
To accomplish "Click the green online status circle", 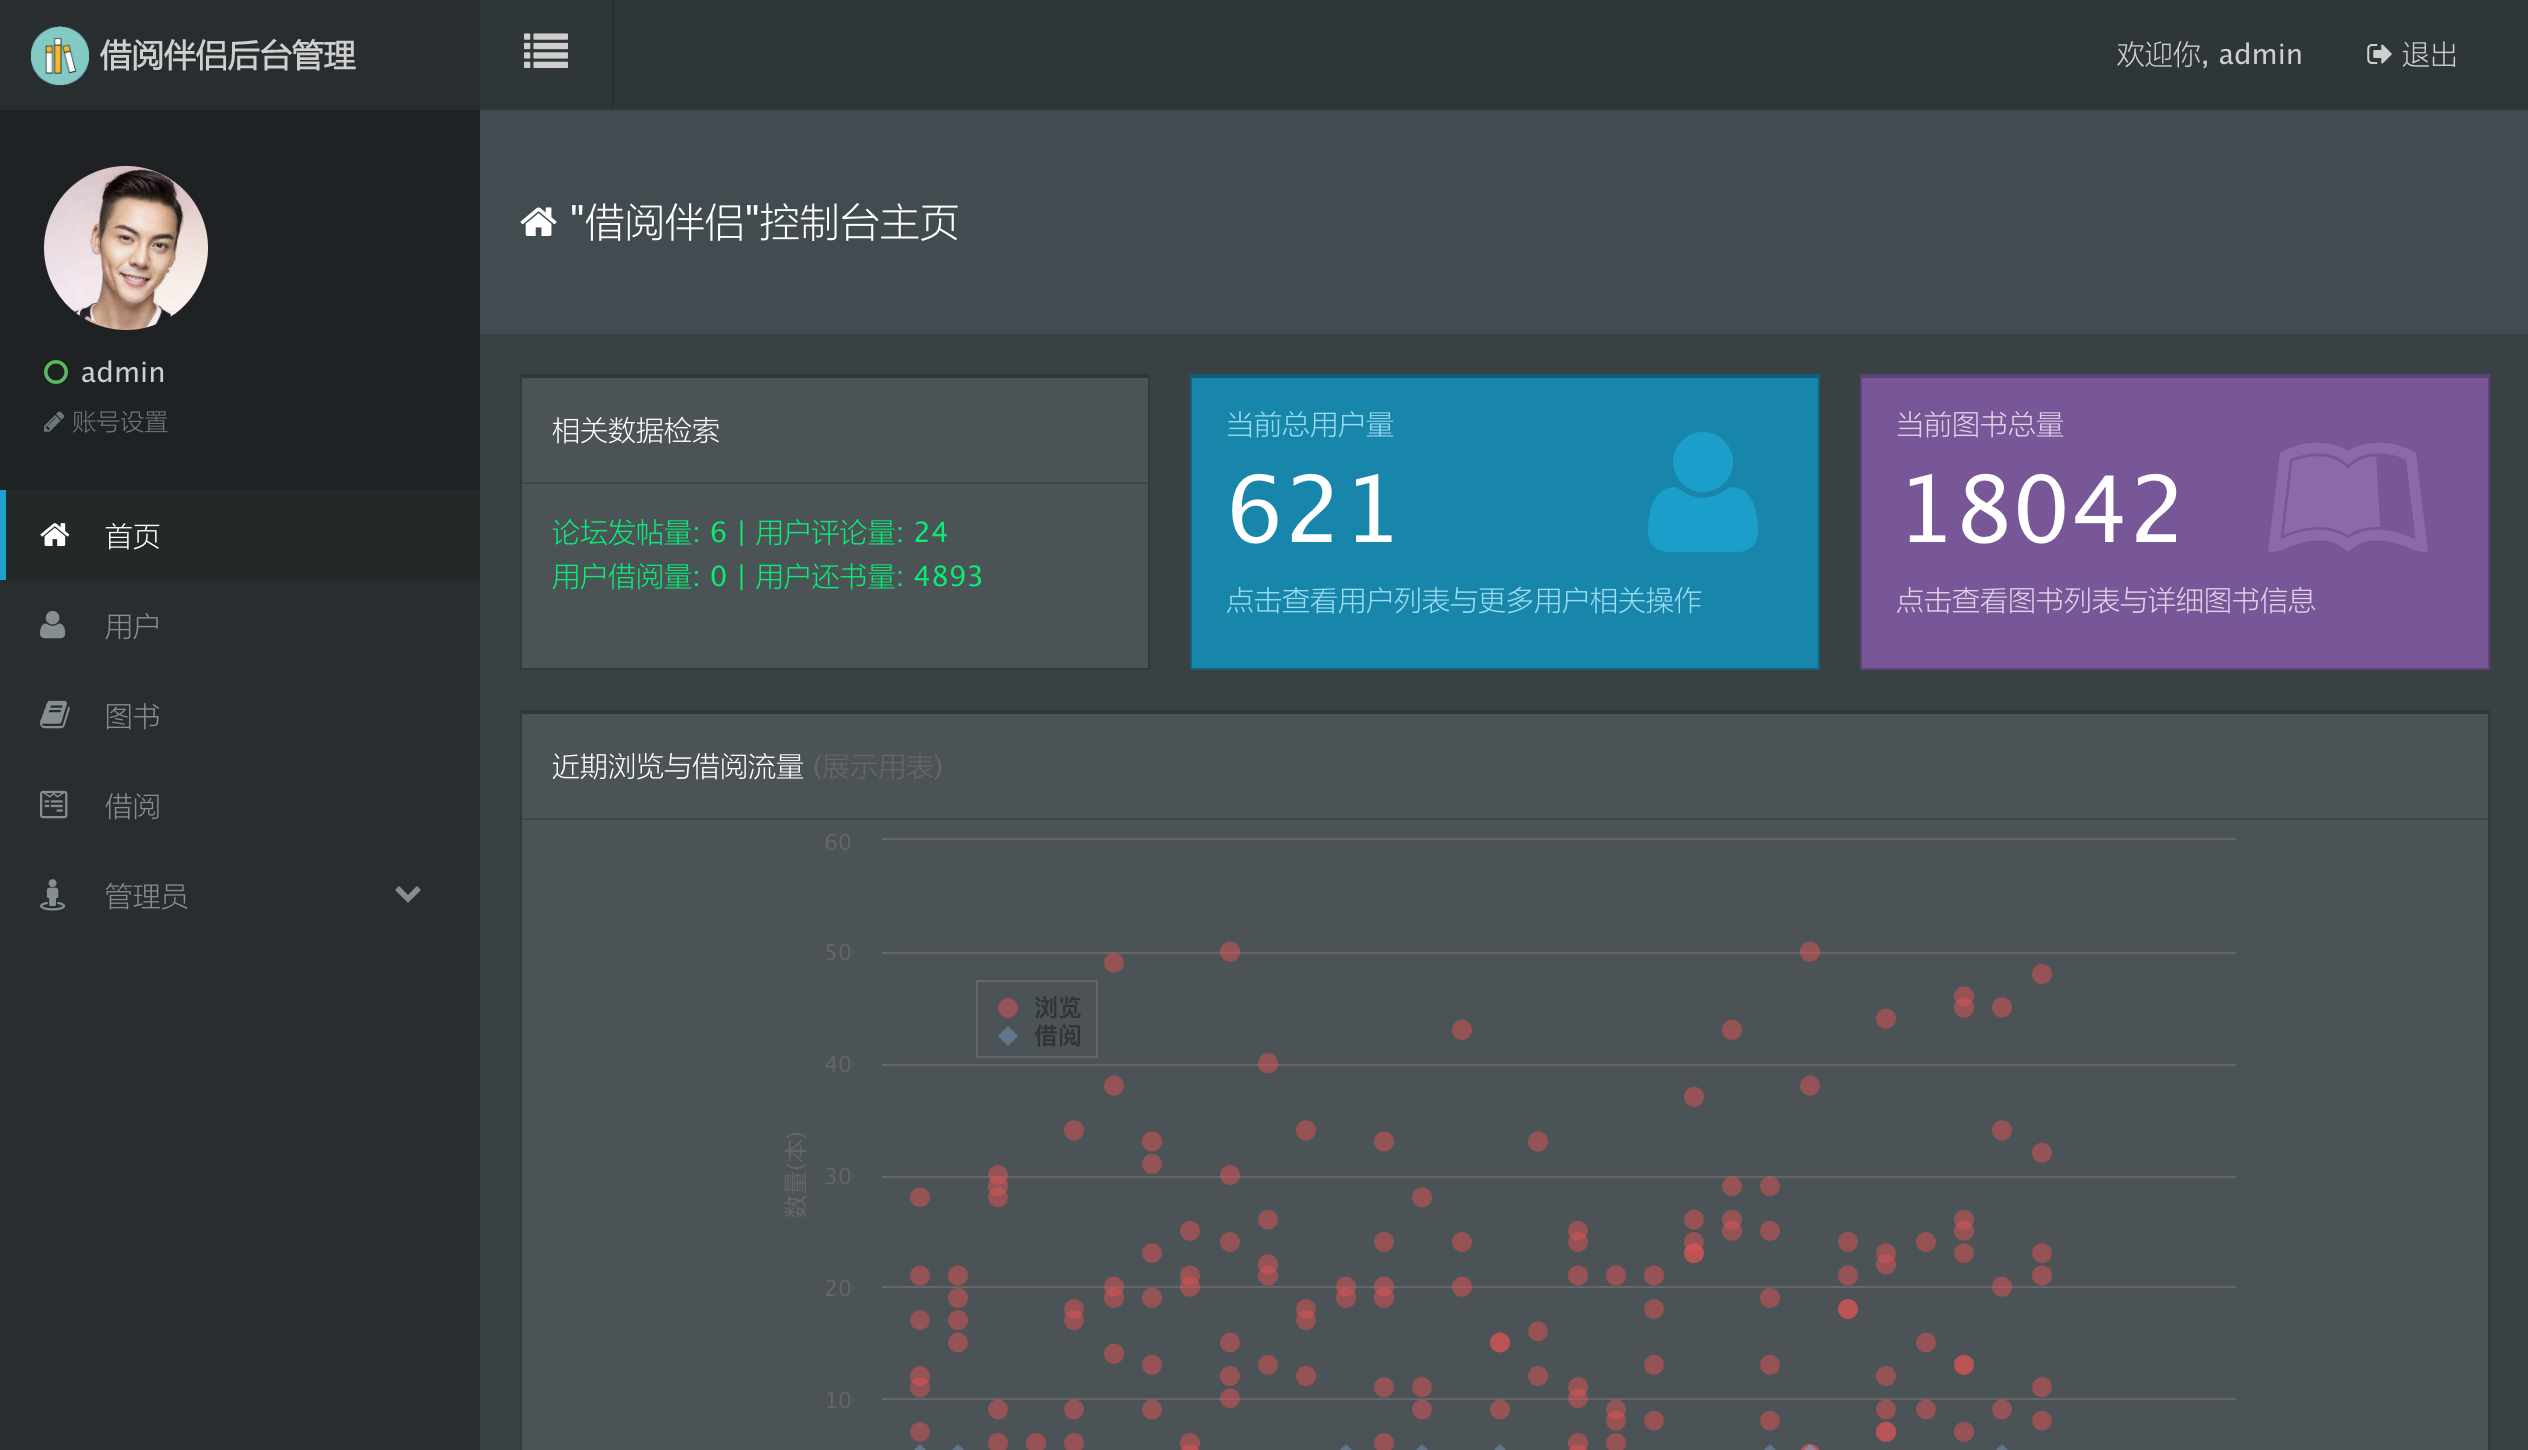I will 56,372.
